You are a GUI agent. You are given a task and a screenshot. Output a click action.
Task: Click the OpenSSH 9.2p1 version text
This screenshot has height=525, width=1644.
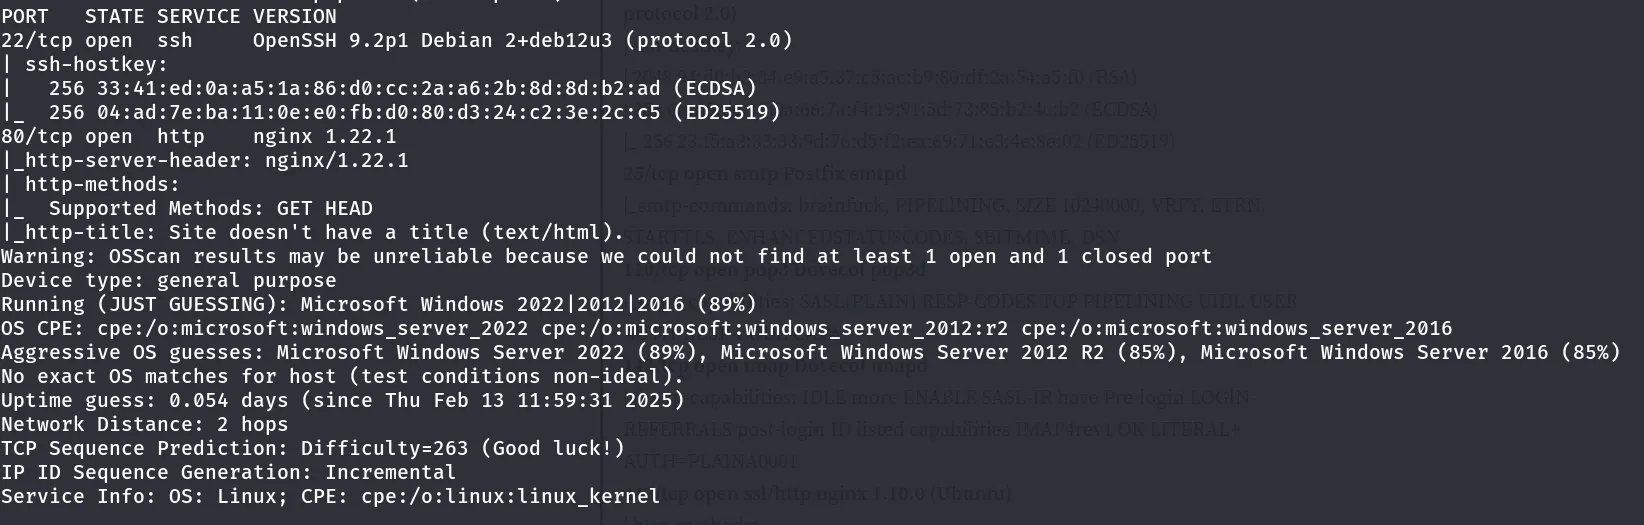pos(330,40)
